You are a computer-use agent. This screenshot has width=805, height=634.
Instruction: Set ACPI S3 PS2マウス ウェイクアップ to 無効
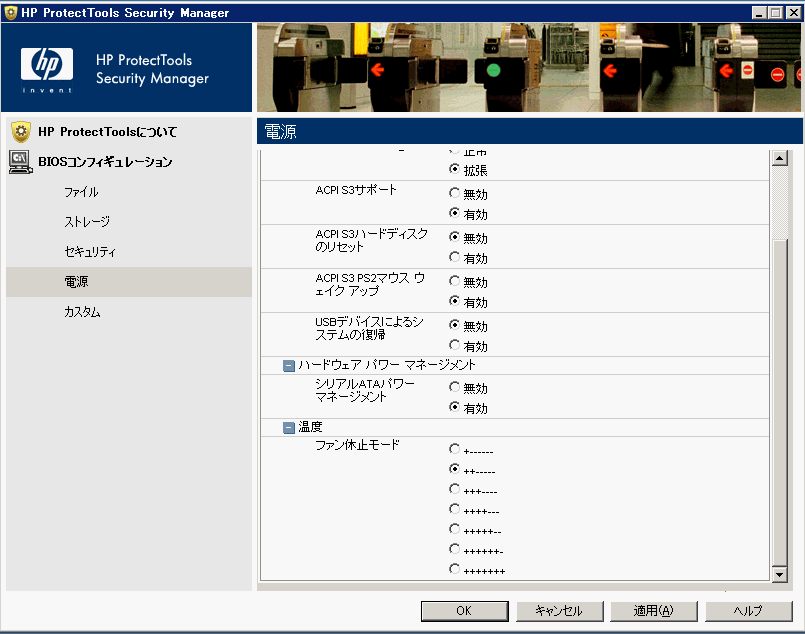454,281
